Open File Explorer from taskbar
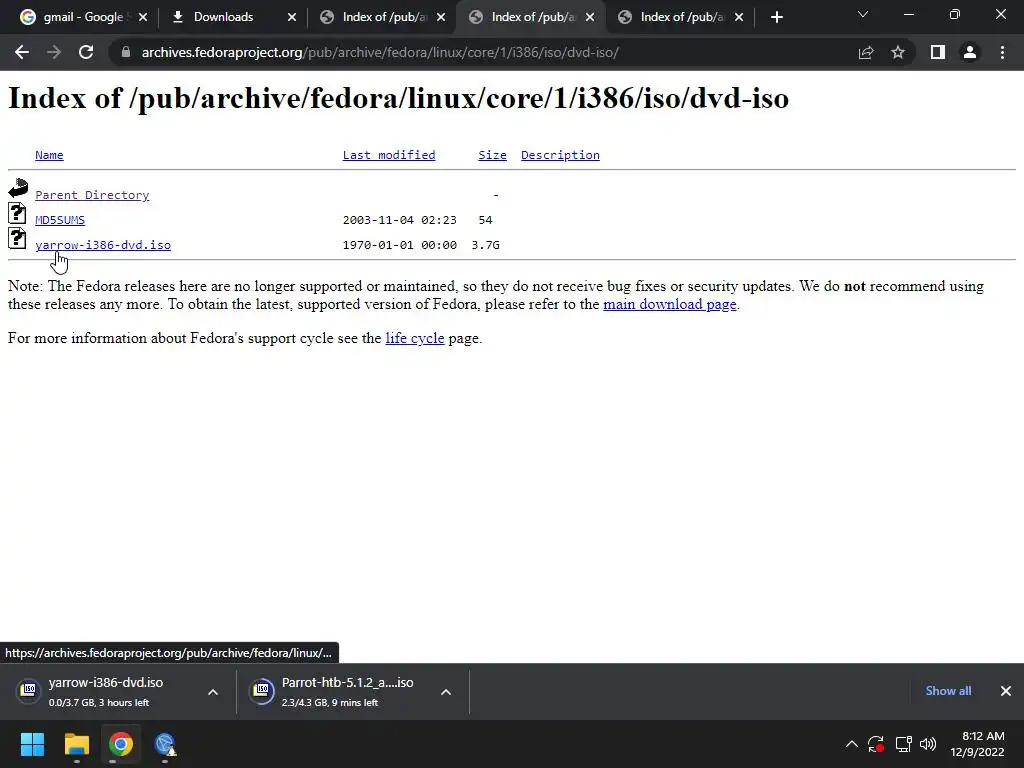The width and height of the screenshot is (1024, 768). click(76, 744)
